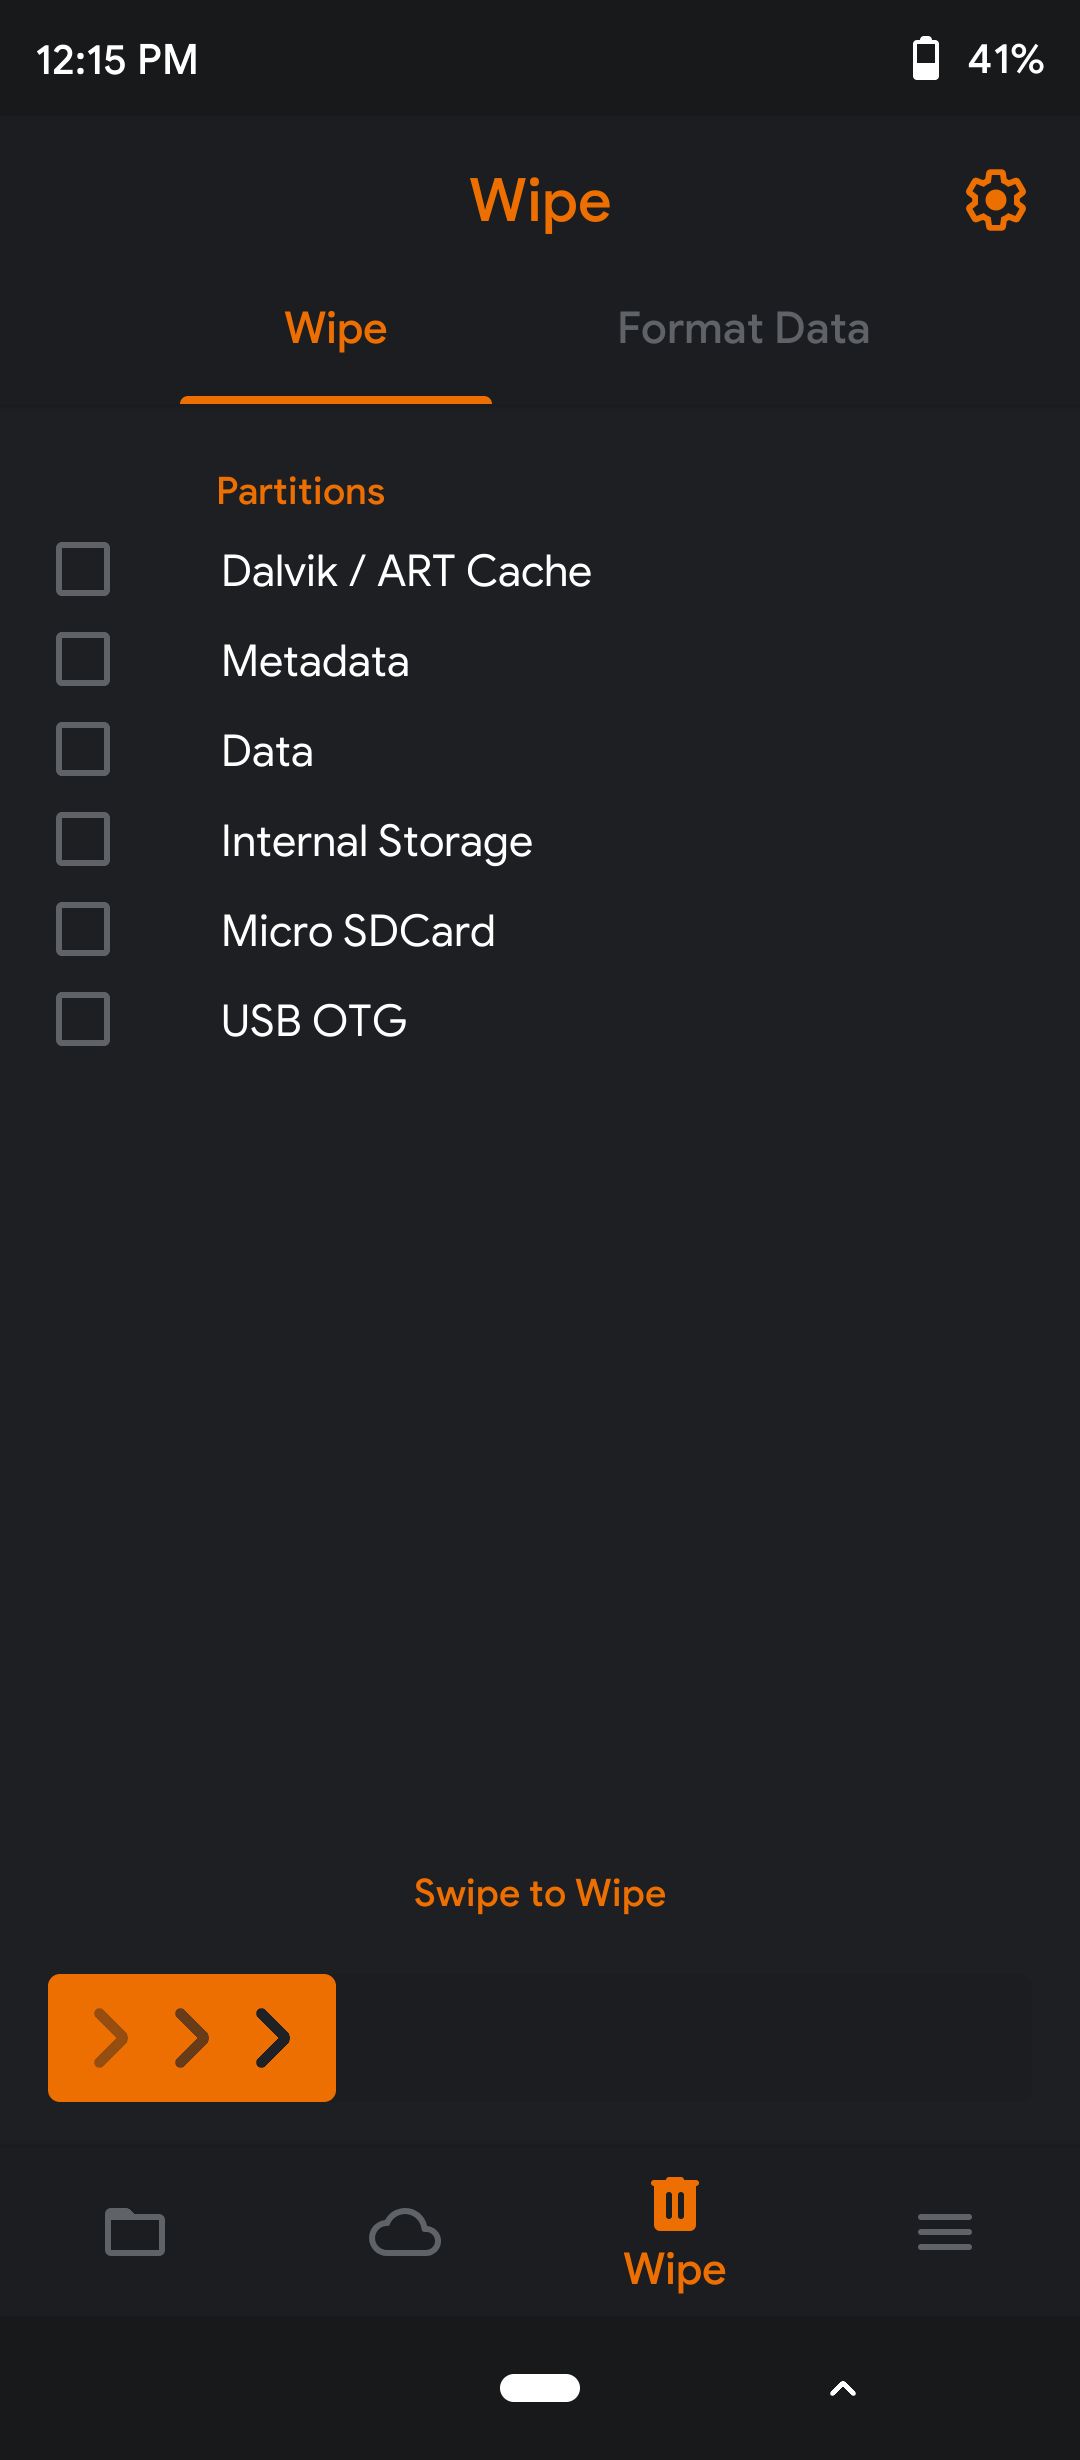Open the settings gear icon
This screenshot has height=2460, width=1080.
click(995, 200)
